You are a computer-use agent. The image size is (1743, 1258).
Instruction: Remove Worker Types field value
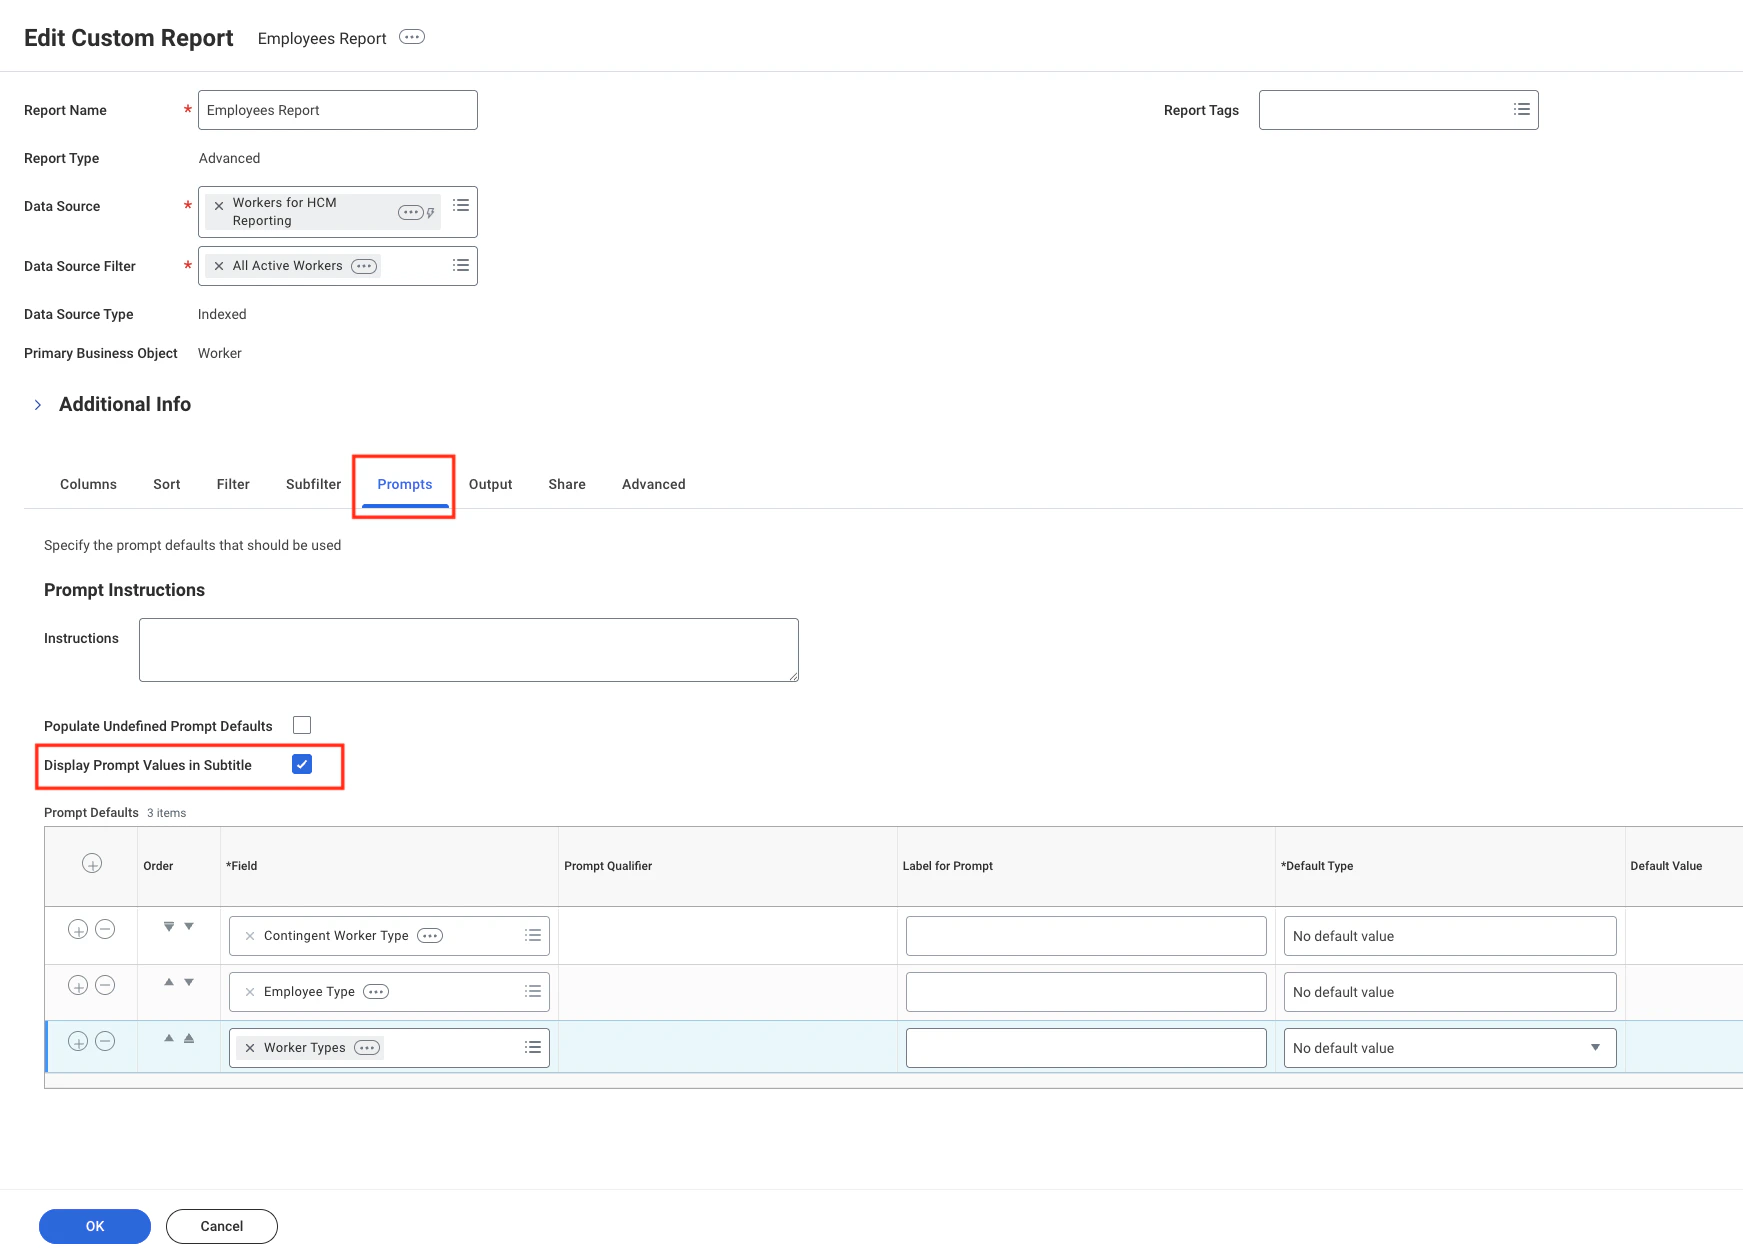click(x=250, y=1048)
